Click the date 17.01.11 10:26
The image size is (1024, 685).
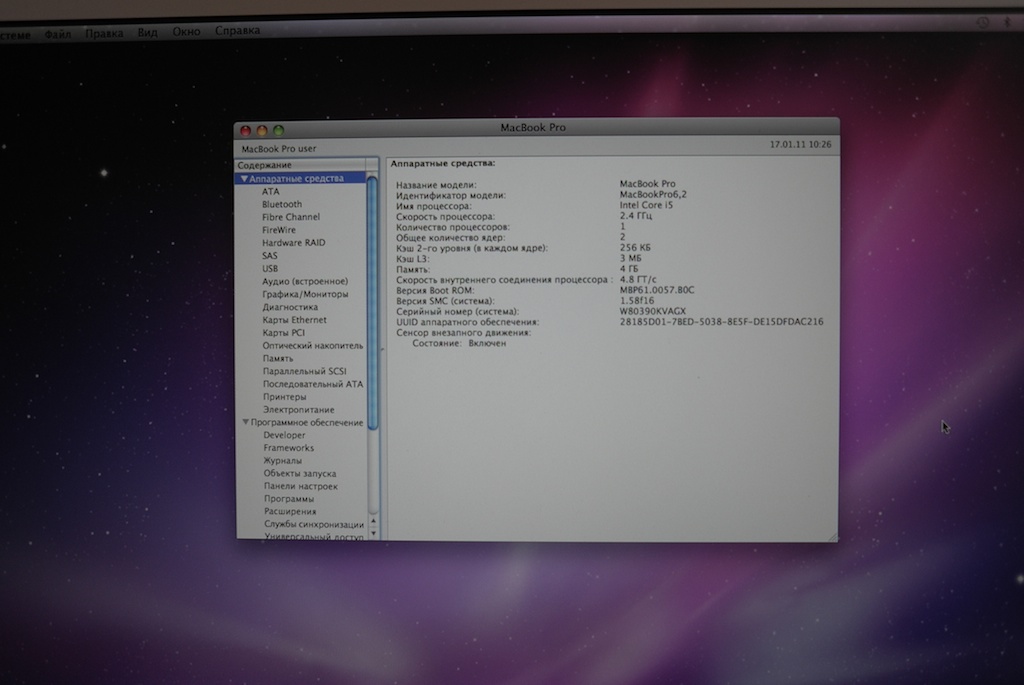800,144
